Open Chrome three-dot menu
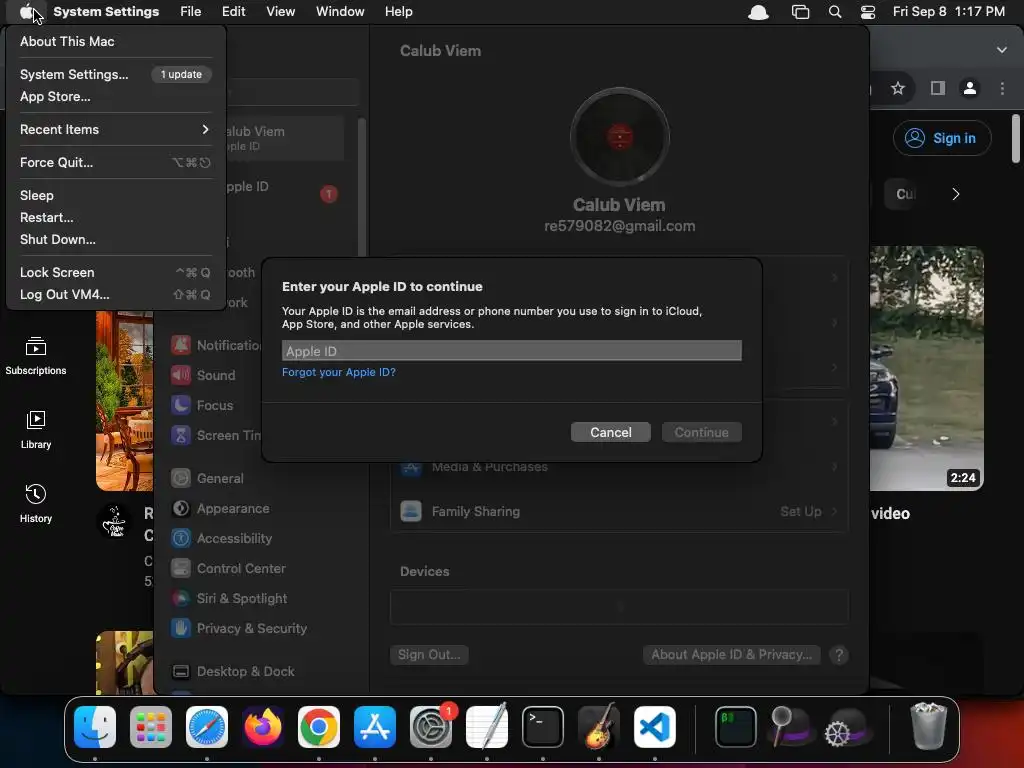 [x=1002, y=88]
